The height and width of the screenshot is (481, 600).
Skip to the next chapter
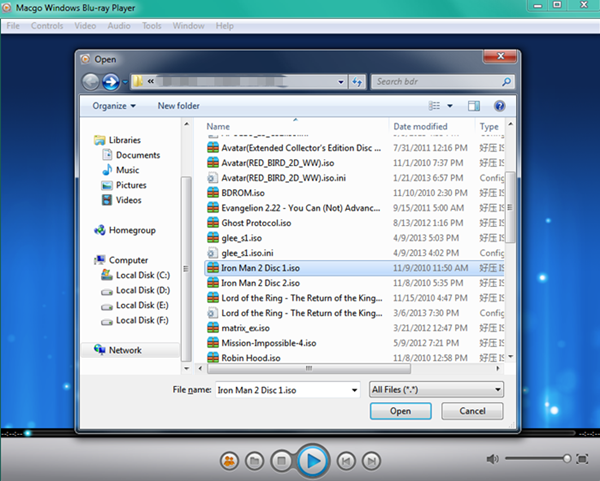coord(371,461)
